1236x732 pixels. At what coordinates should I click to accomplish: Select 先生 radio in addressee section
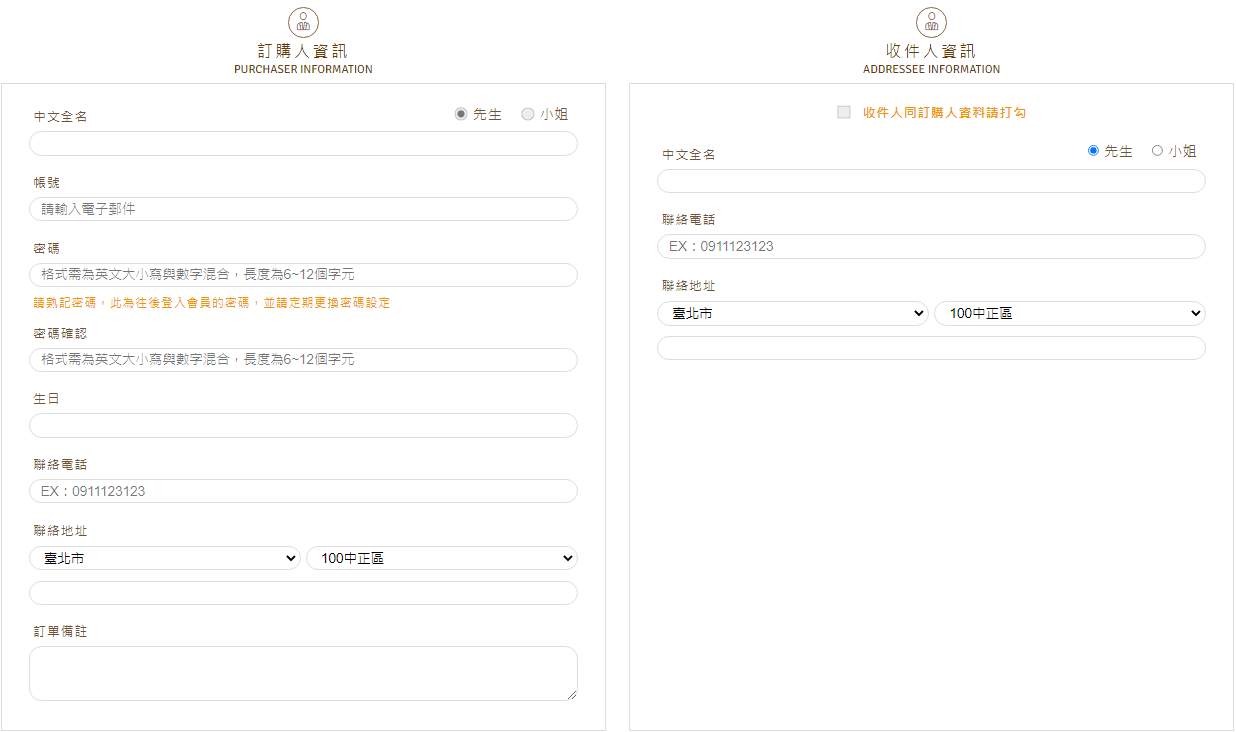(x=1093, y=151)
